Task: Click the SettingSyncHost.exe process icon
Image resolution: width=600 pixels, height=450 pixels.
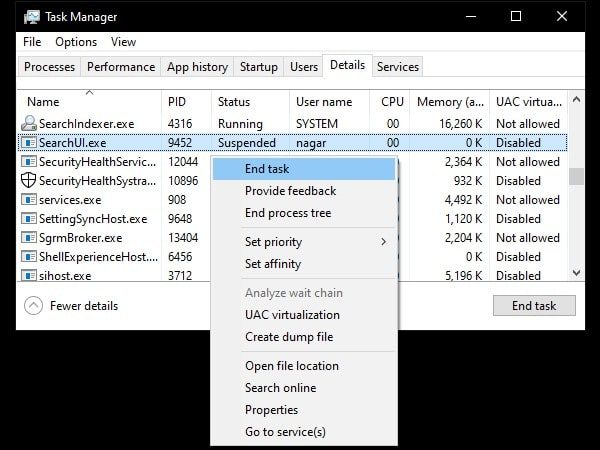Action: point(28,218)
